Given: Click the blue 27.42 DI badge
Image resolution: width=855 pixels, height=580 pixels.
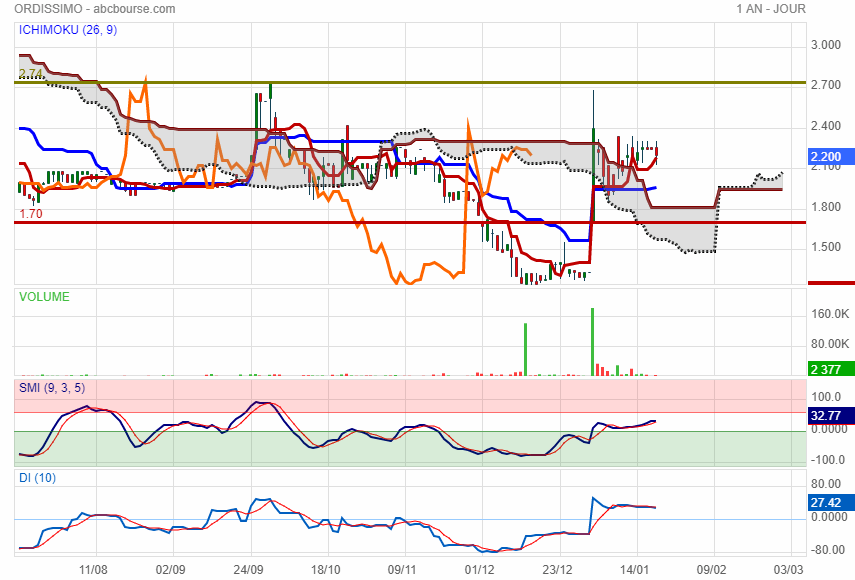Looking at the screenshot, I should click(x=831, y=503).
